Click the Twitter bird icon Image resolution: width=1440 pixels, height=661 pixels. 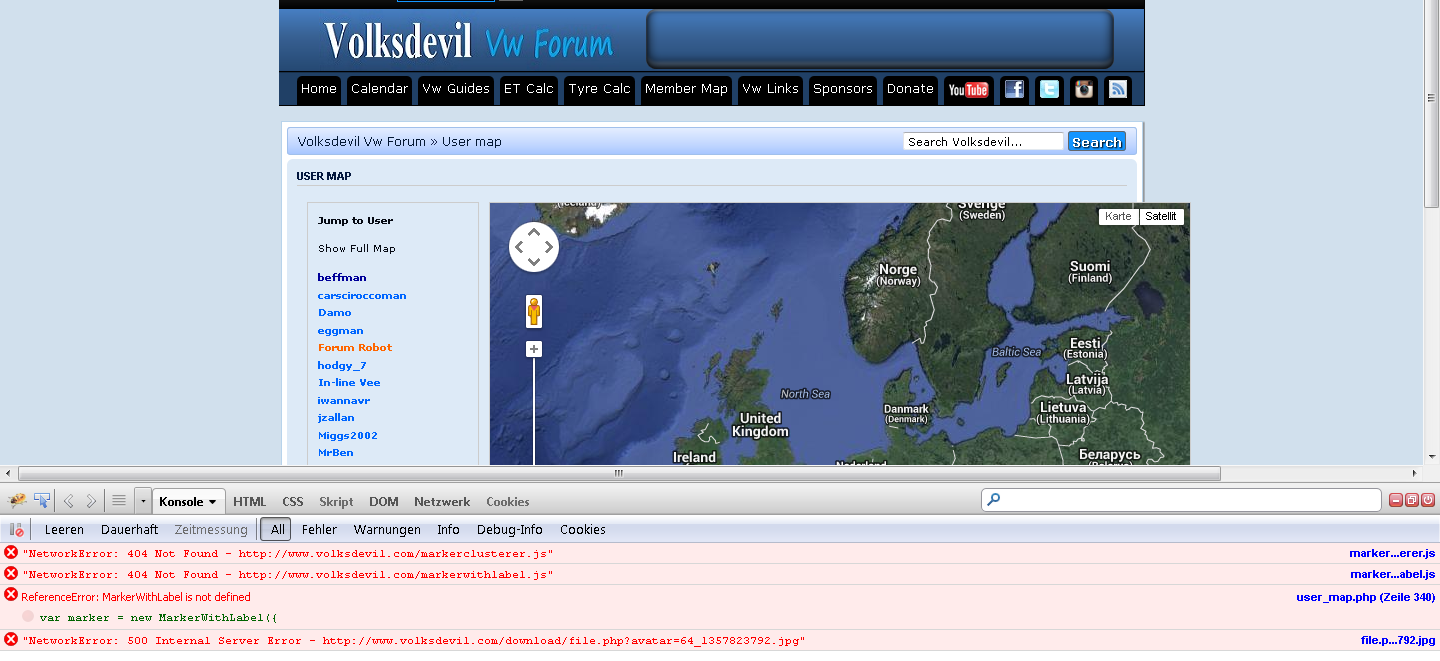tap(1048, 90)
